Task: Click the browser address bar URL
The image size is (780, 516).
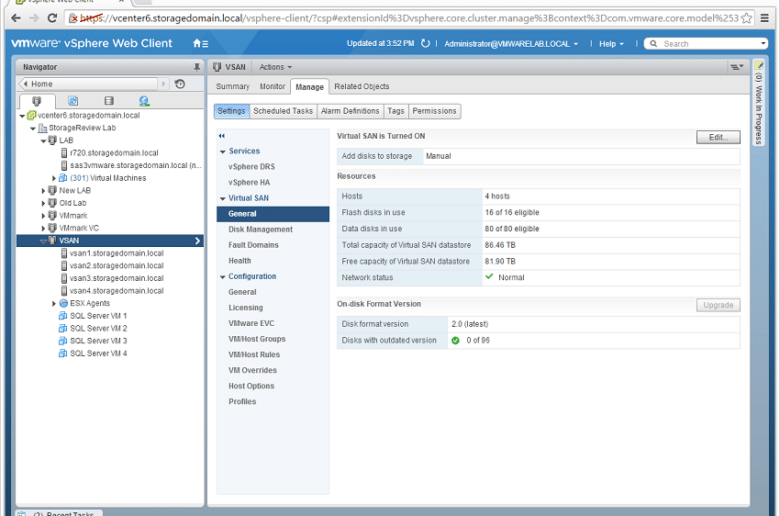Action: point(408,18)
